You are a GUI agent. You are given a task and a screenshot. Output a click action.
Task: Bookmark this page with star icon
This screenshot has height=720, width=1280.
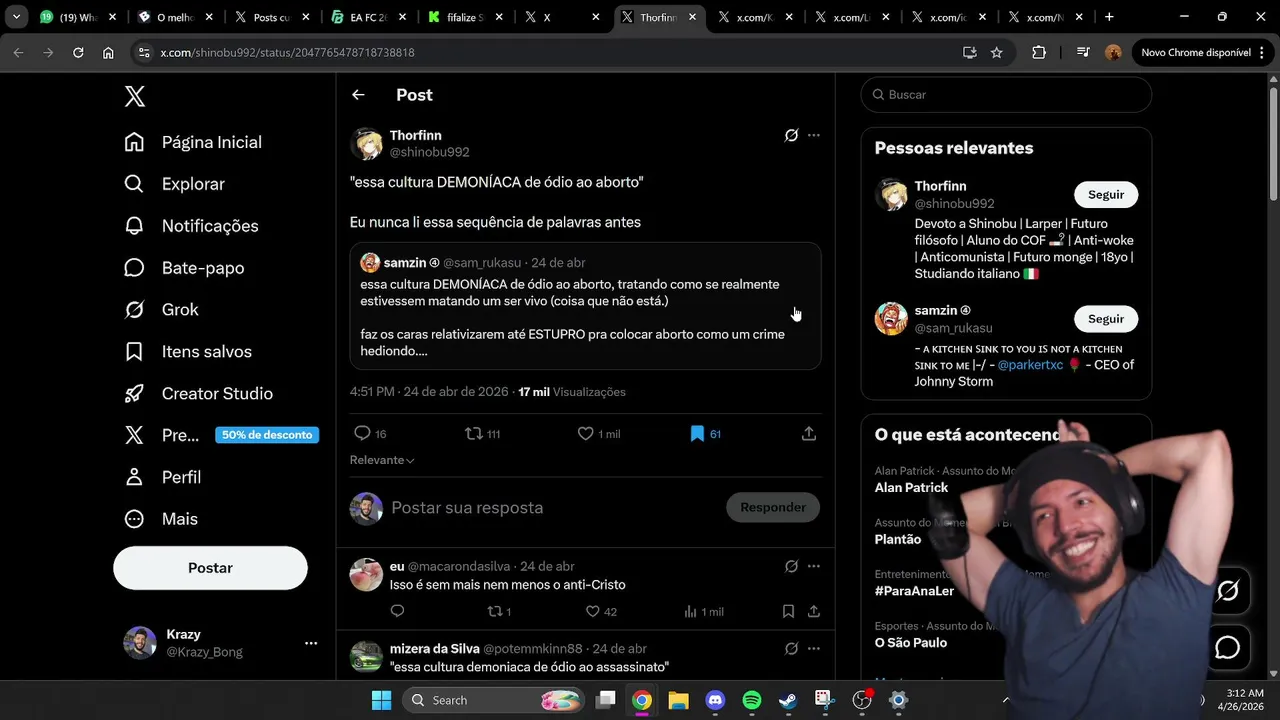(x=996, y=53)
